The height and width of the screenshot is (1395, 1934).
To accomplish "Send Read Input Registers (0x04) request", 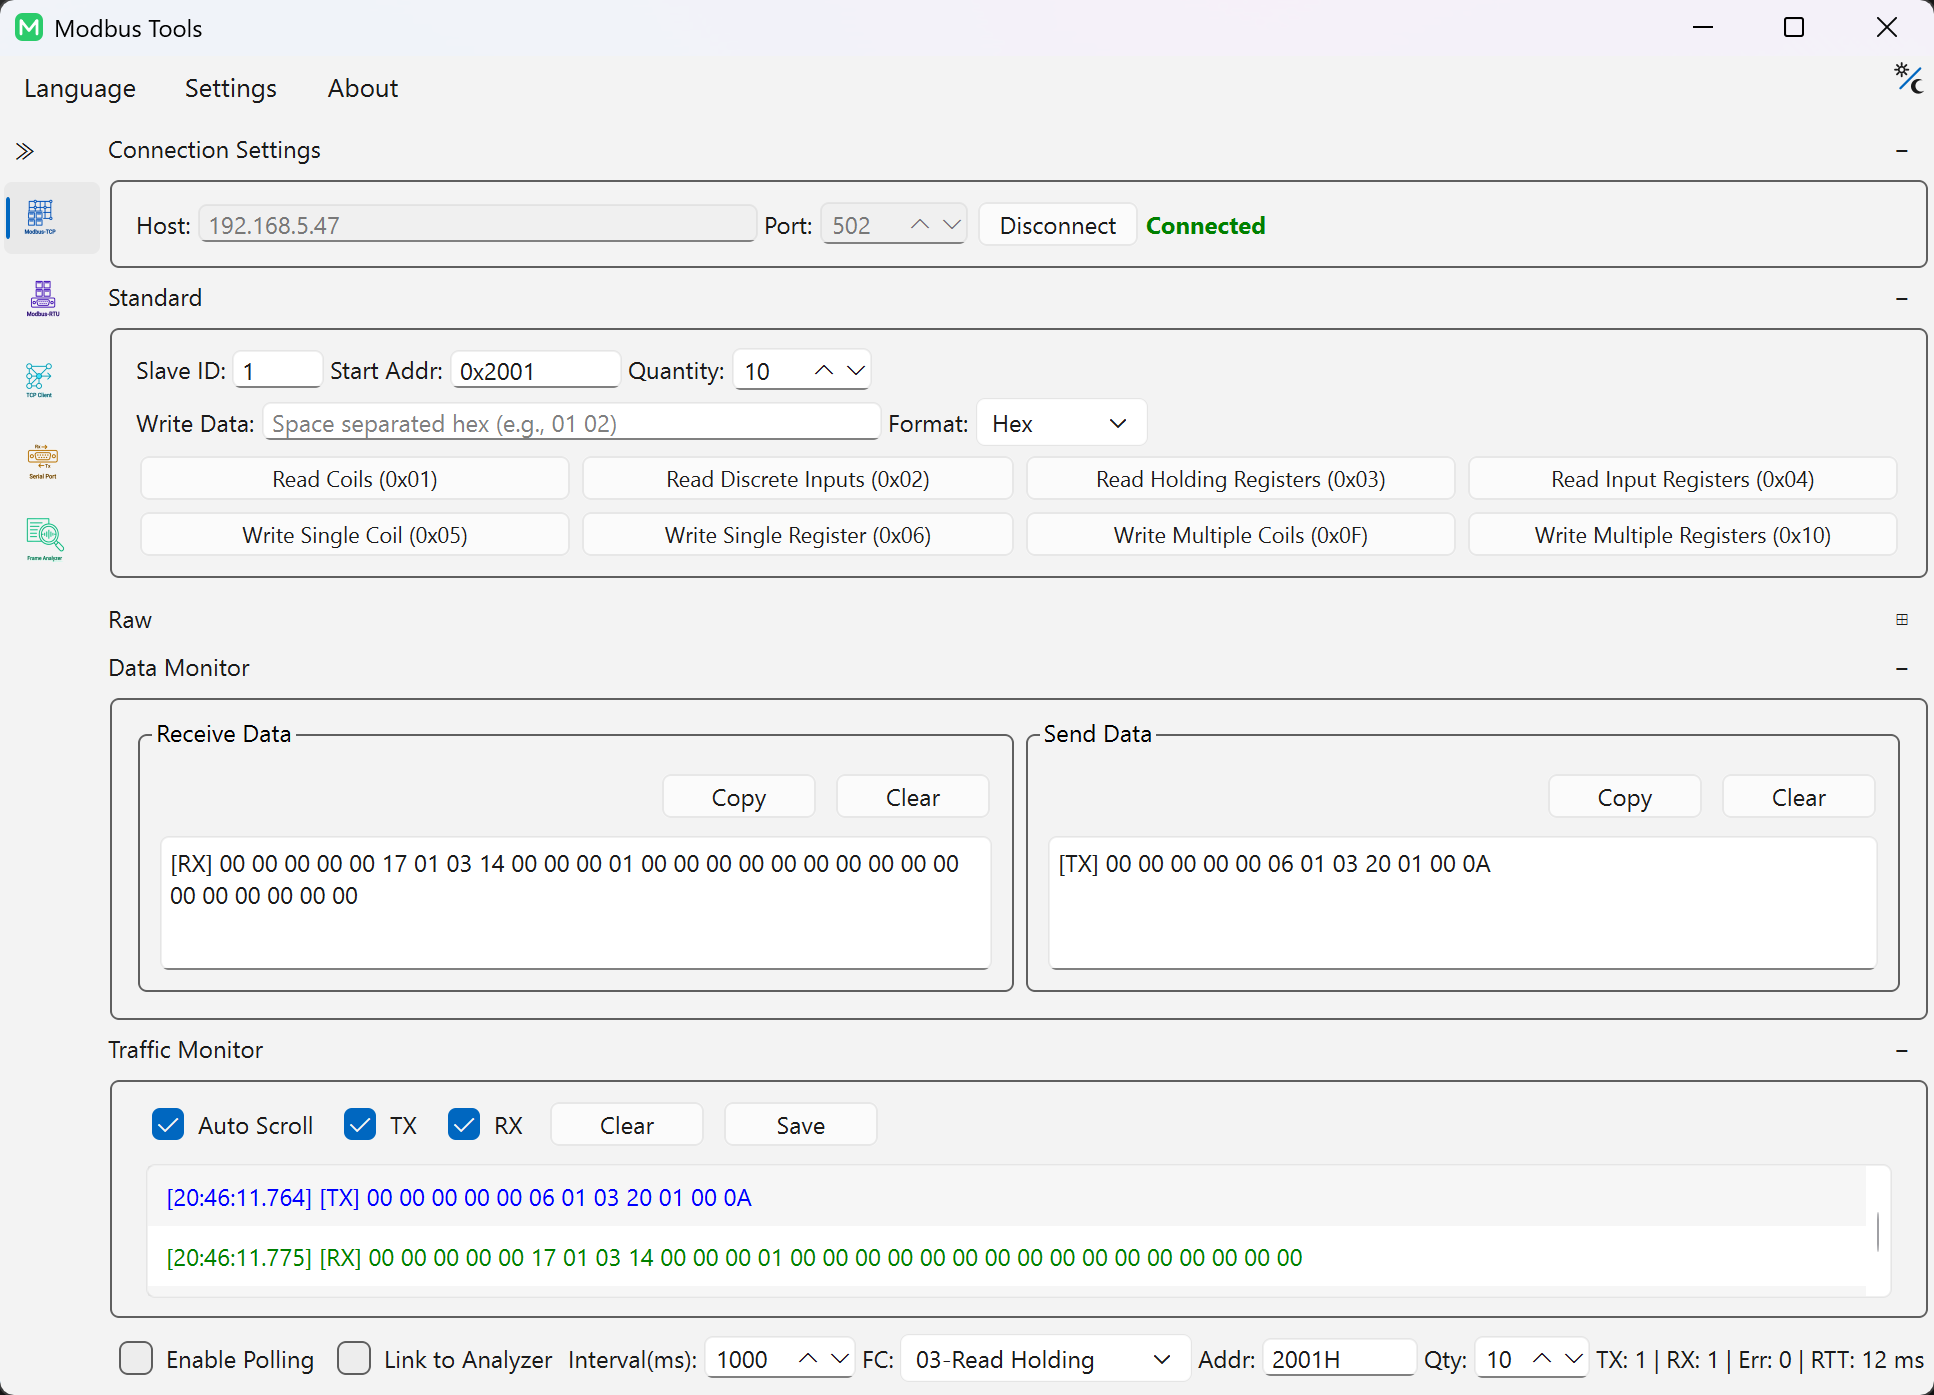I will point(1683,479).
